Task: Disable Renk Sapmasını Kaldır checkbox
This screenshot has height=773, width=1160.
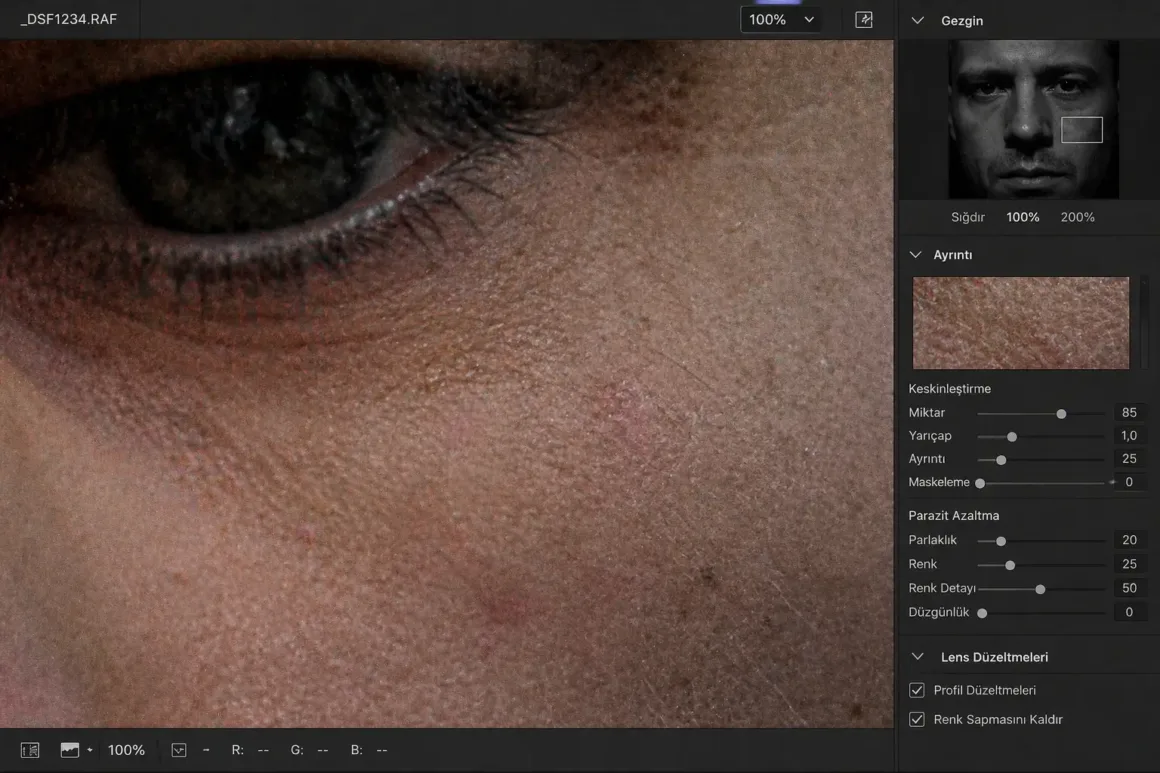Action: [917, 720]
